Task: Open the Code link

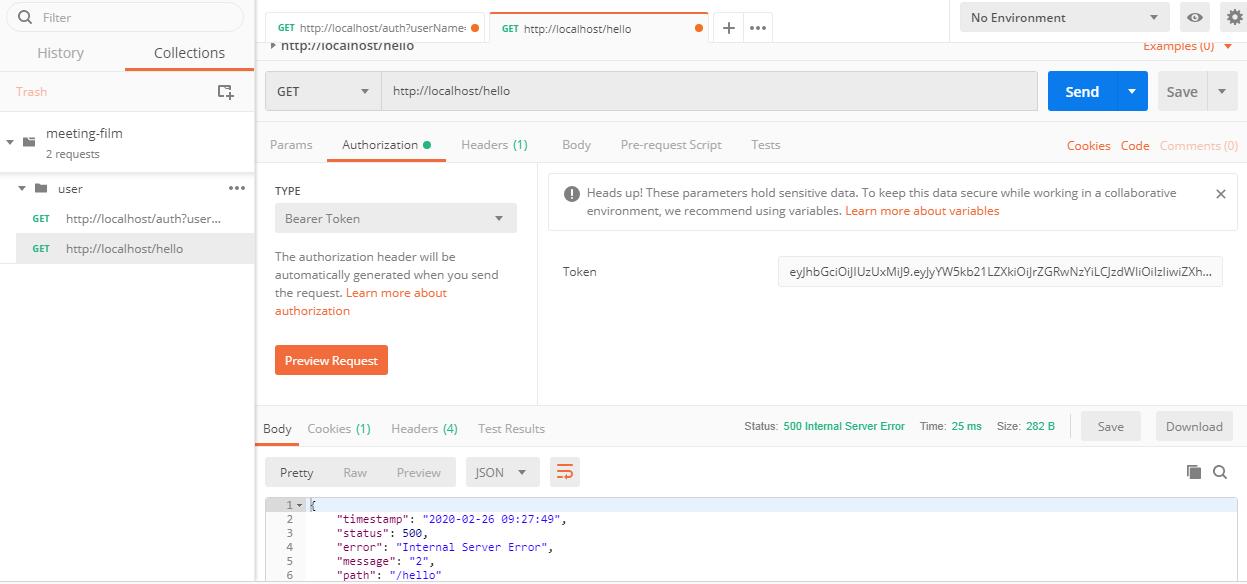Action: [x=1135, y=146]
